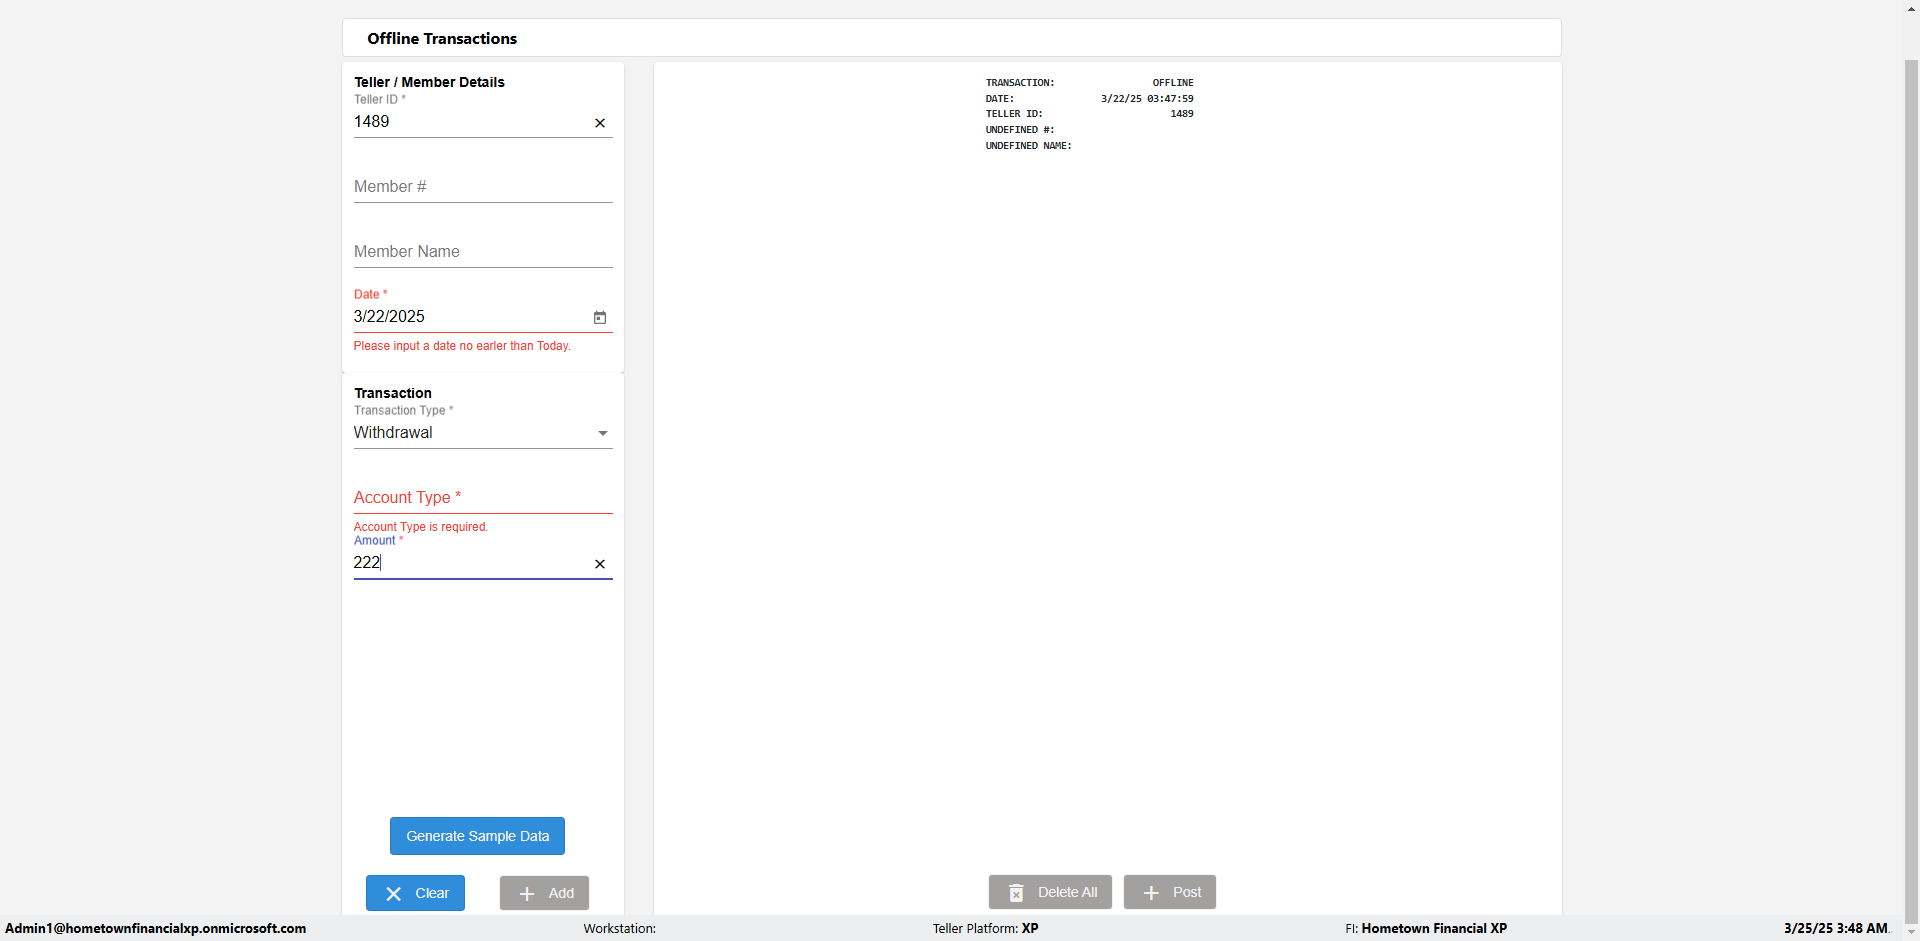Click the scrollbar down arrow
1920x941 pixels.
coord(1911,932)
